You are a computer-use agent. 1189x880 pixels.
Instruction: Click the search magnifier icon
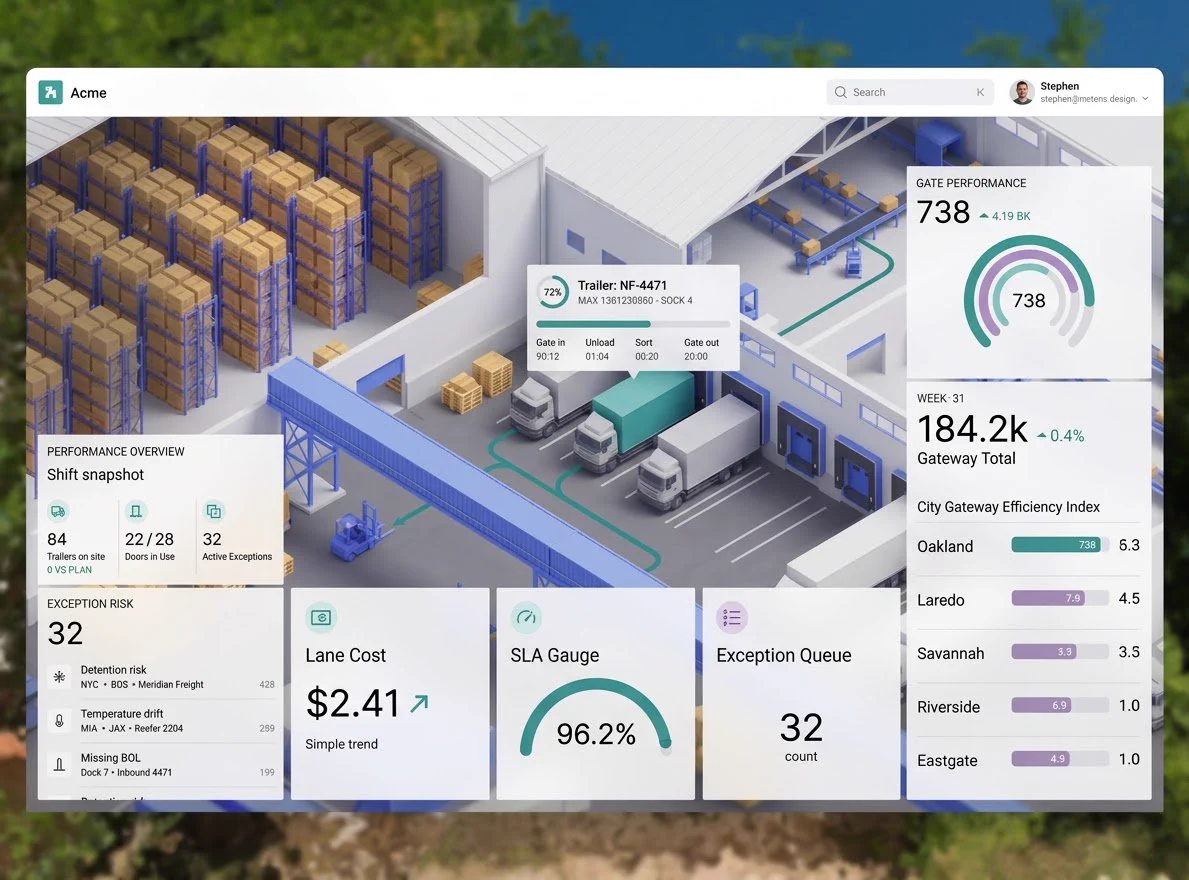point(840,92)
